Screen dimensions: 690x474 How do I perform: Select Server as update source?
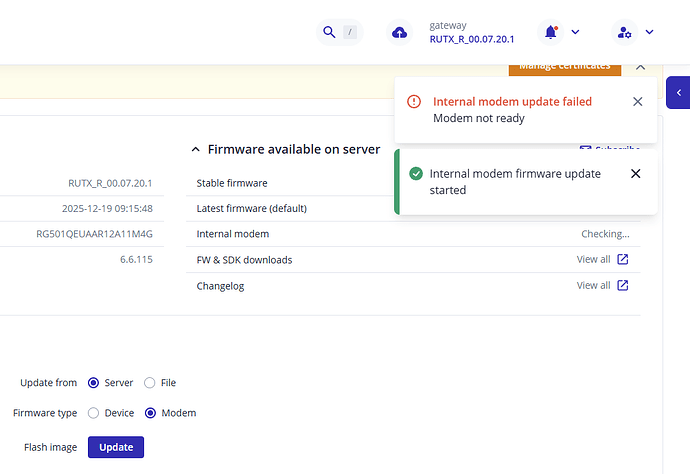point(94,383)
